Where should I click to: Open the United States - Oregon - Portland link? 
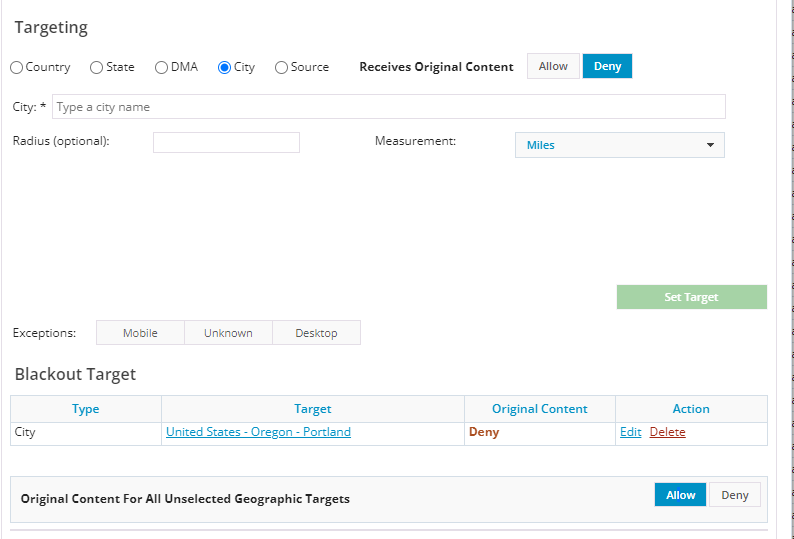(258, 432)
